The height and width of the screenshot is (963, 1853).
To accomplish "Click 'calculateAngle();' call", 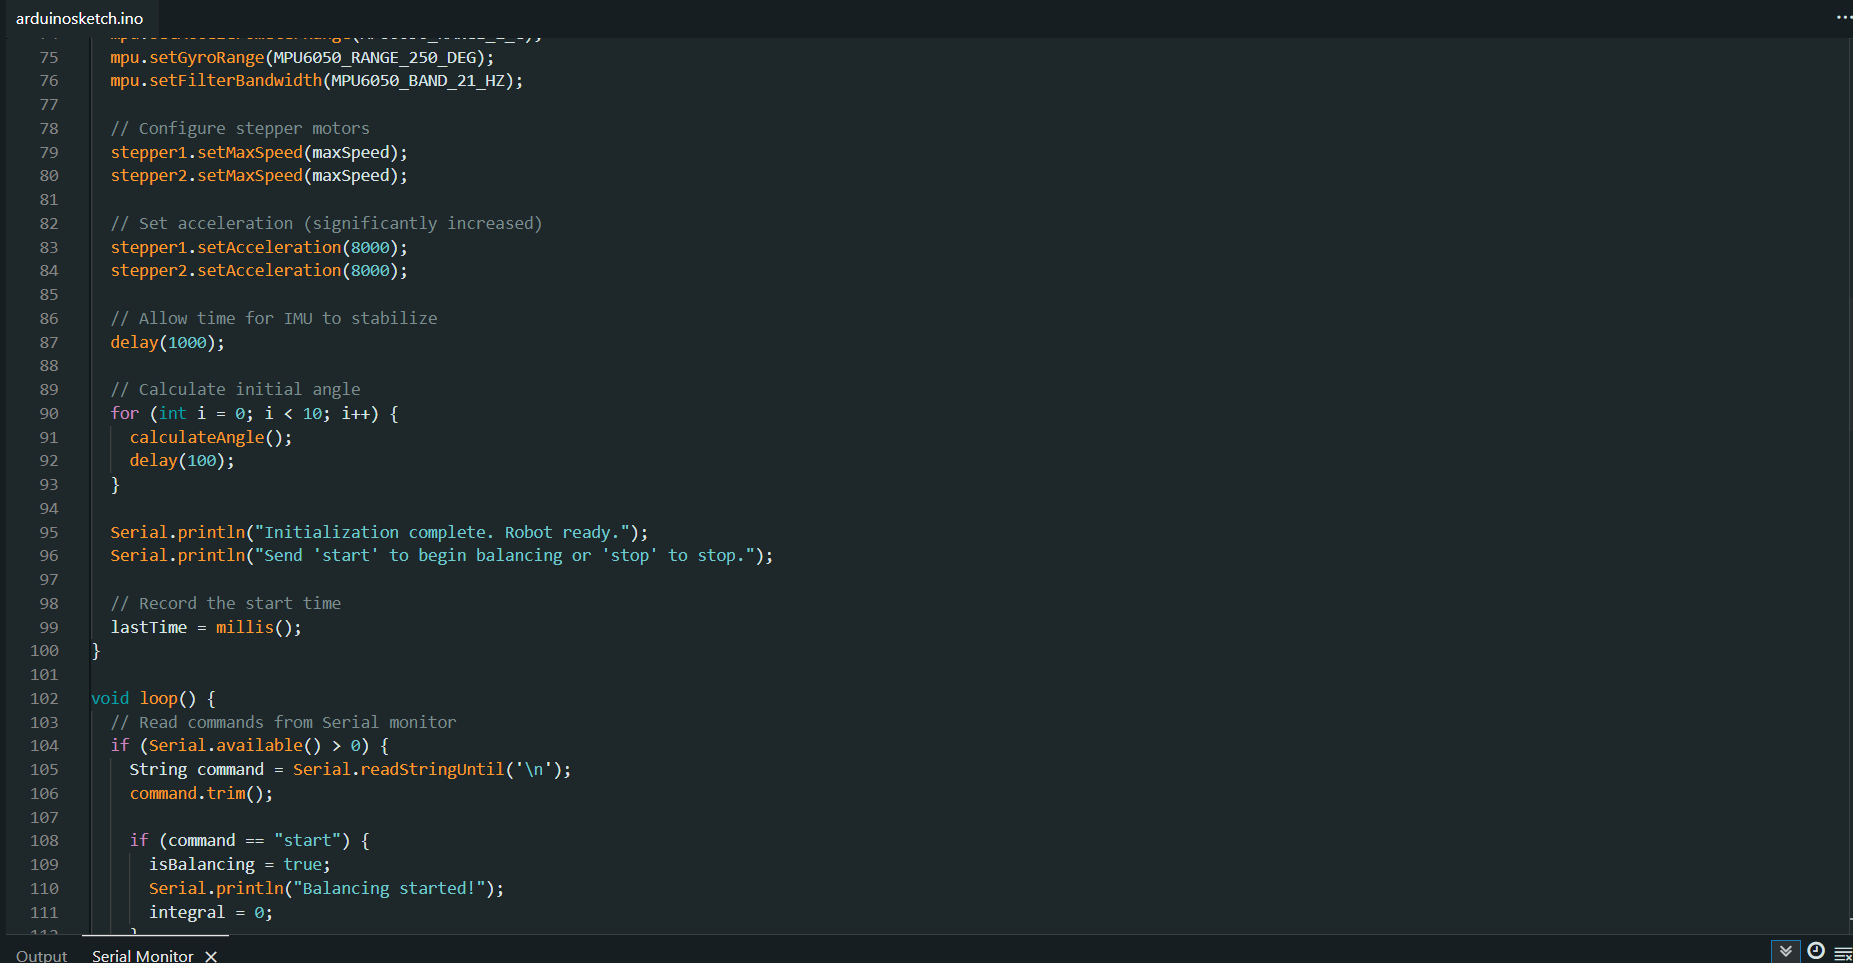I will coord(211,437).
